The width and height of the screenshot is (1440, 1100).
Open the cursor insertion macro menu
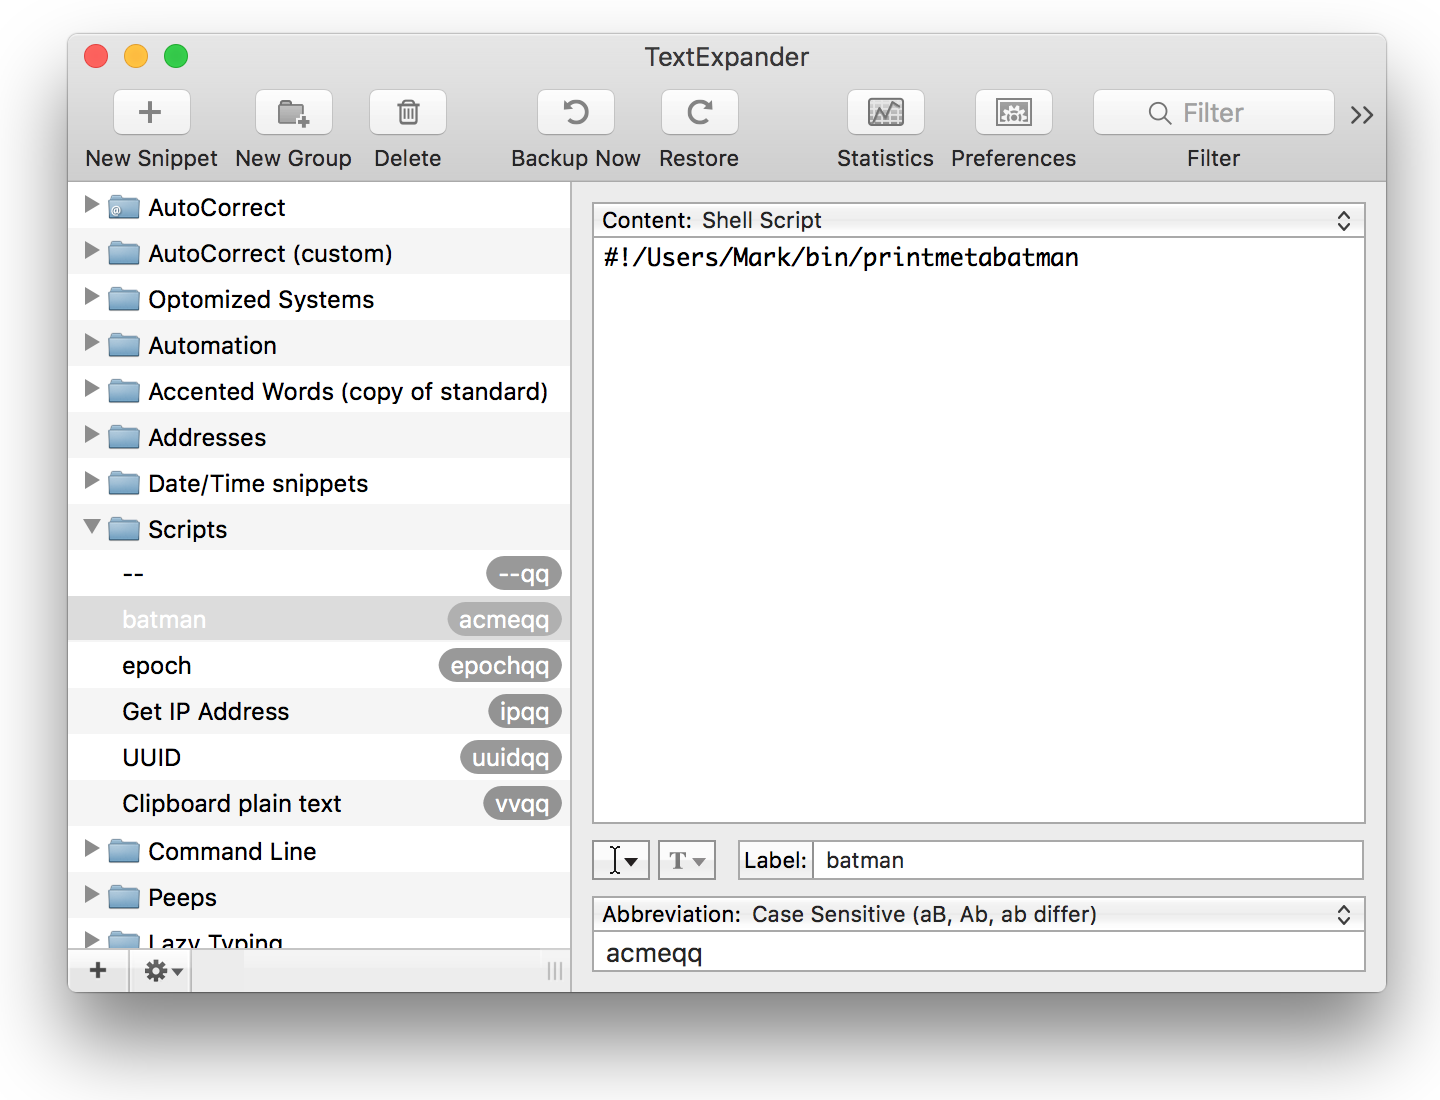[621, 860]
